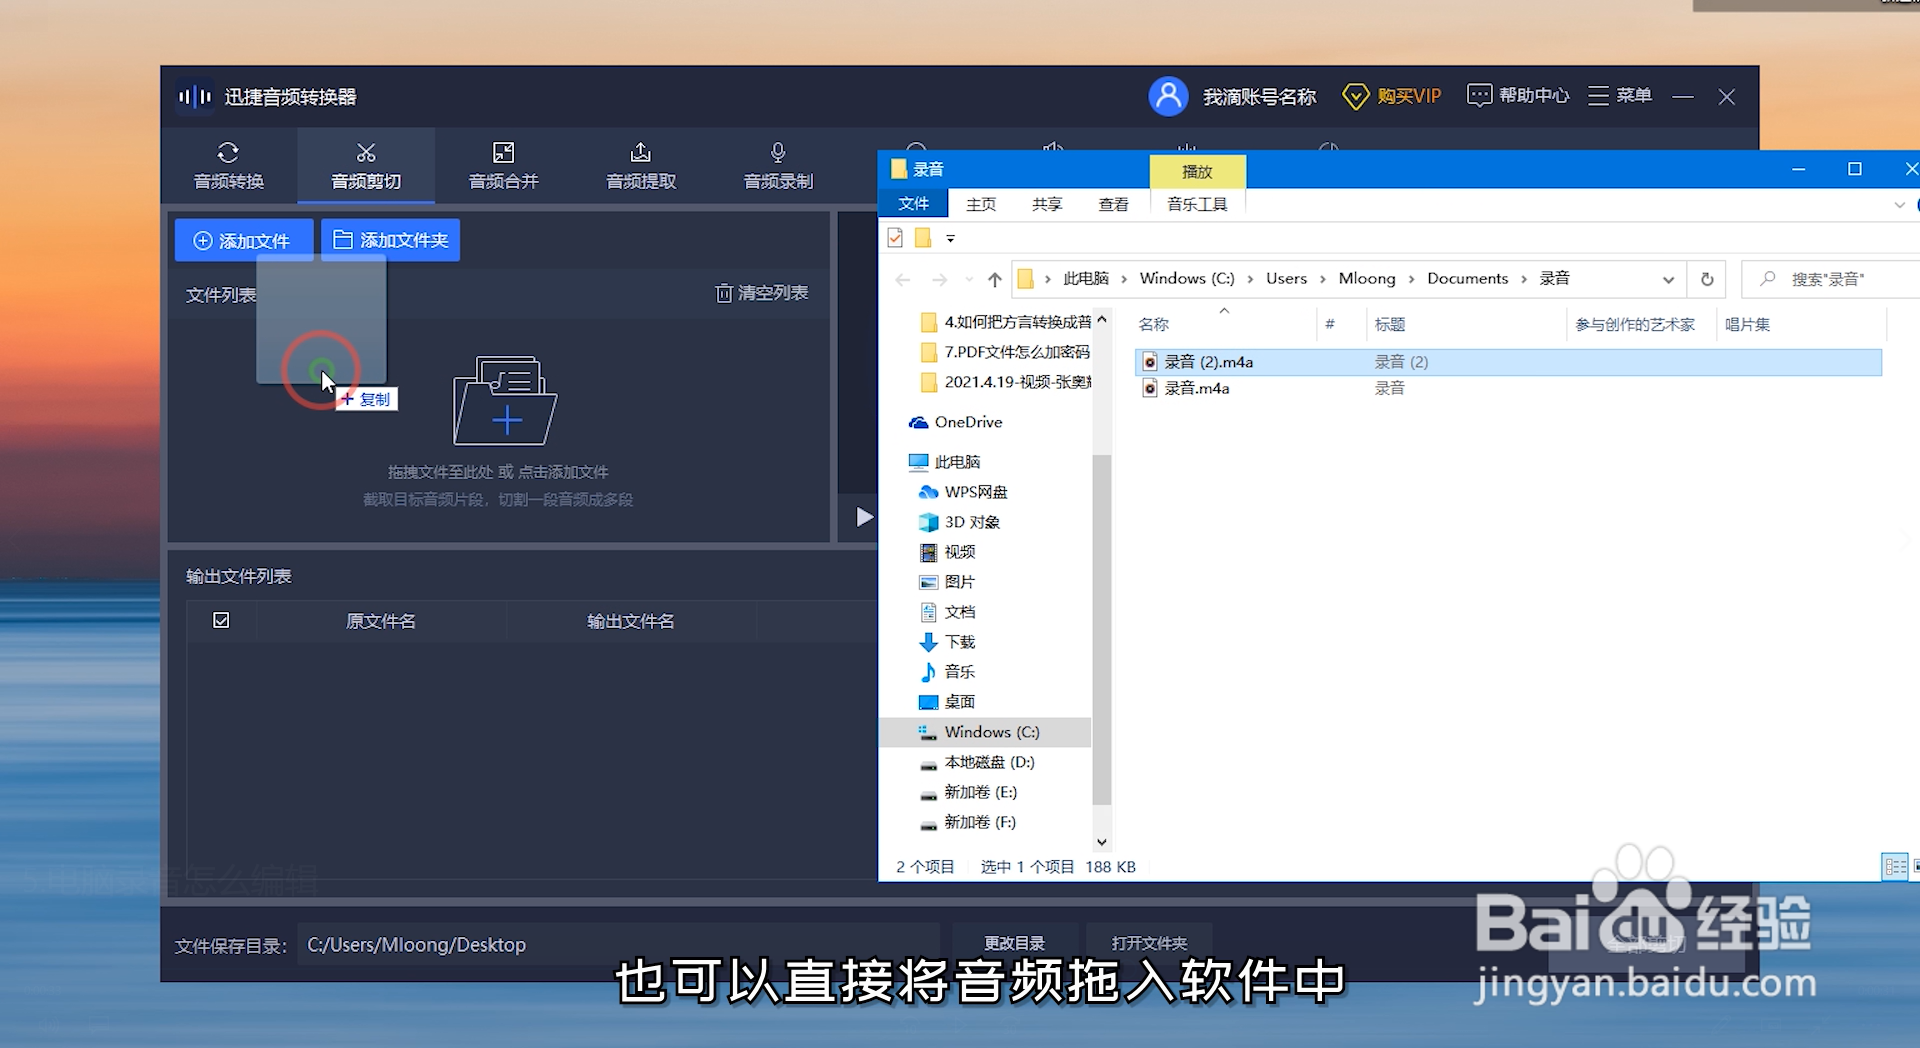Viewport: 1920px width, 1048px height.
Task: Click Mloong in the address breadcrumb
Action: [x=1367, y=279]
